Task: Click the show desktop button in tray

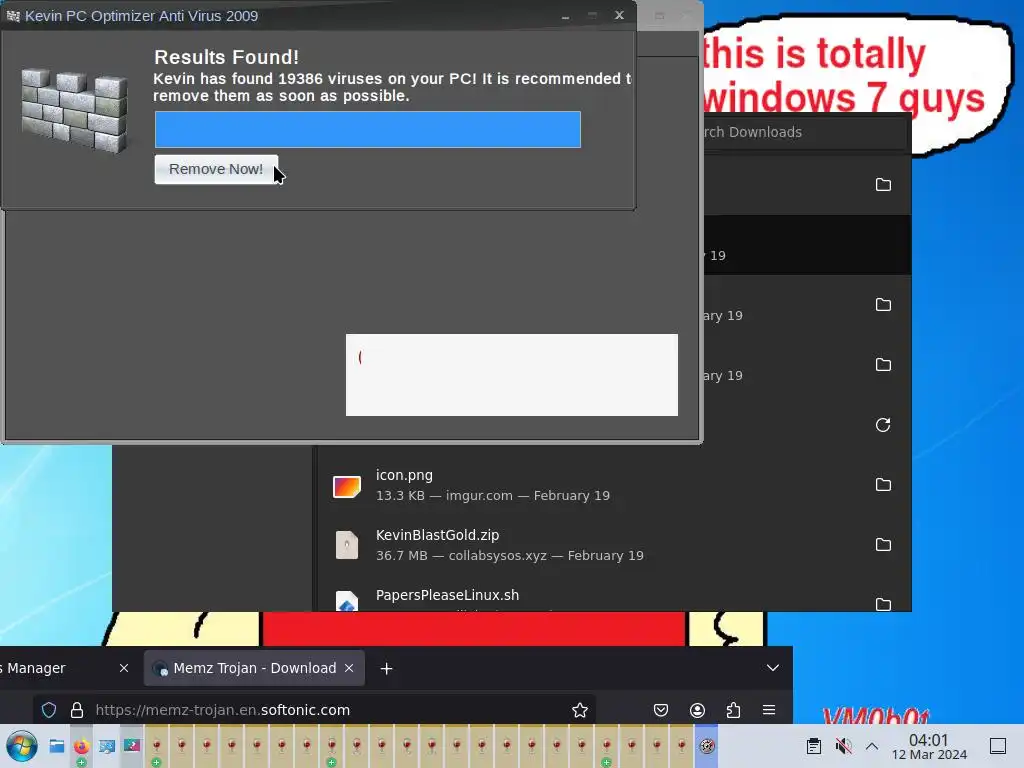Action: point(998,746)
